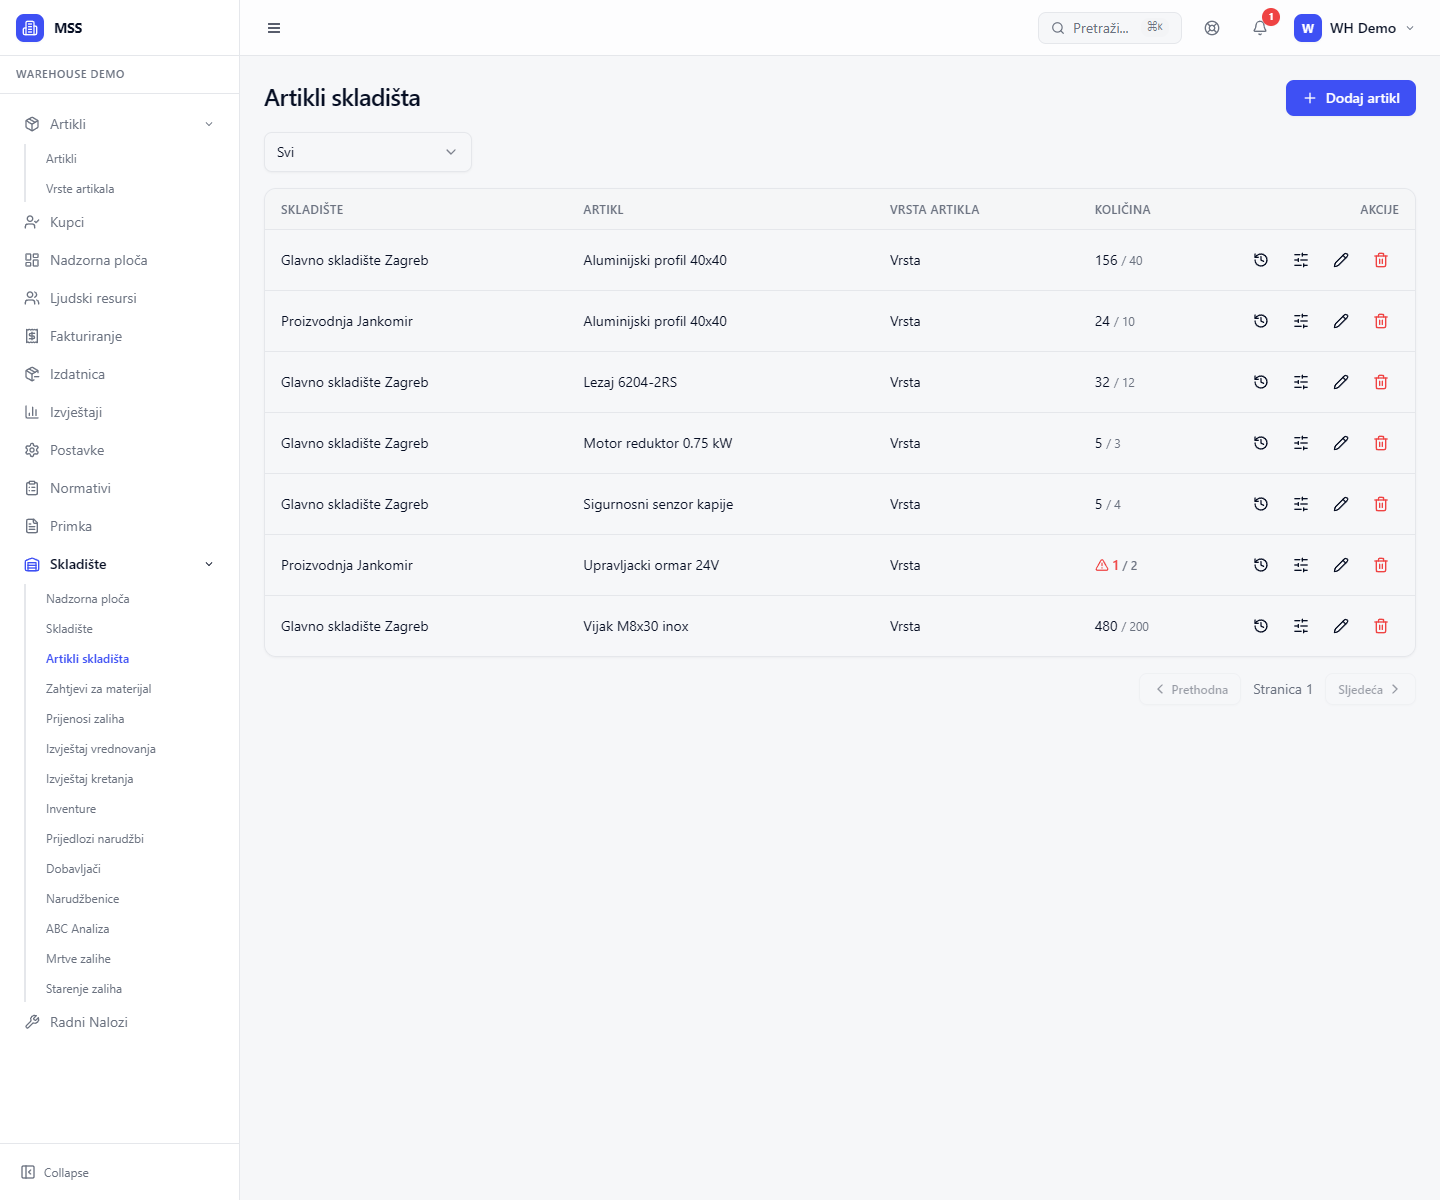The width and height of the screenshot is (1440, 1200).
Task: Open the notifications bell
Action: point(1260,28)
